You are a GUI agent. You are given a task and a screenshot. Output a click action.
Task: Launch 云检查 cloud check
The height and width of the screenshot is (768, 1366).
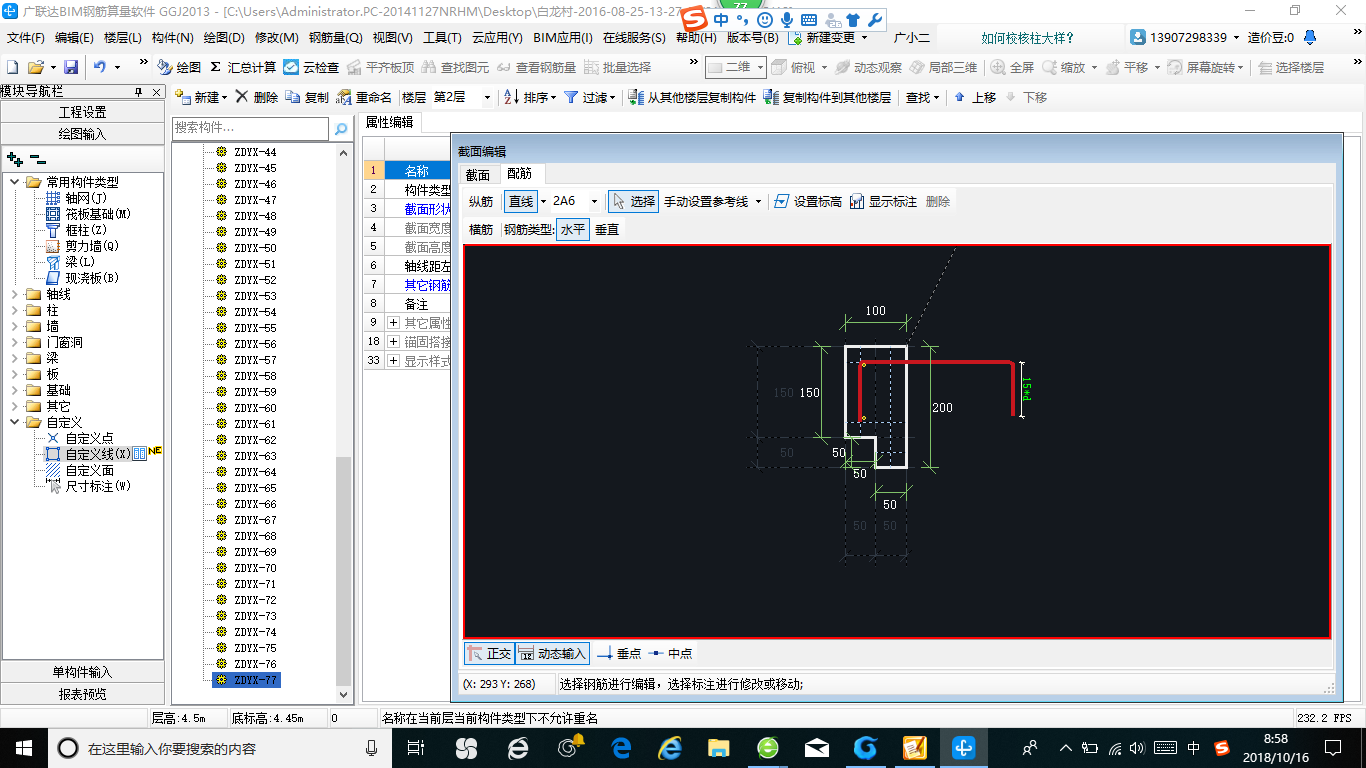click(x=311, y=67)
